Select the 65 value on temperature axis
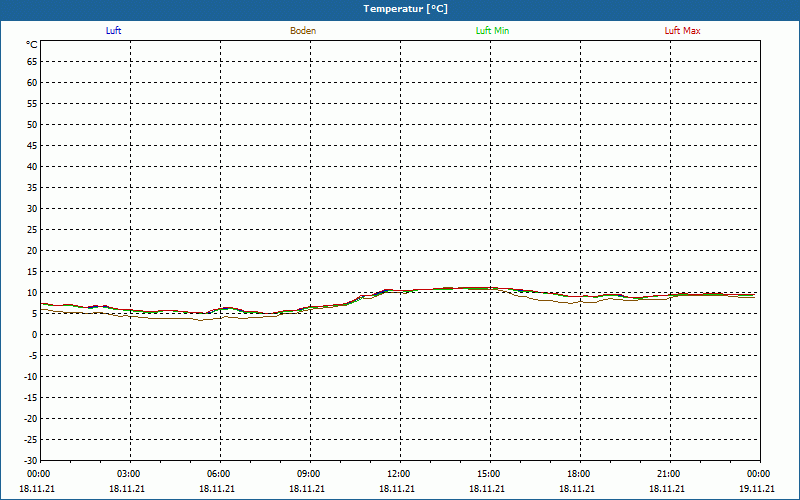 [x=32, y=62]
